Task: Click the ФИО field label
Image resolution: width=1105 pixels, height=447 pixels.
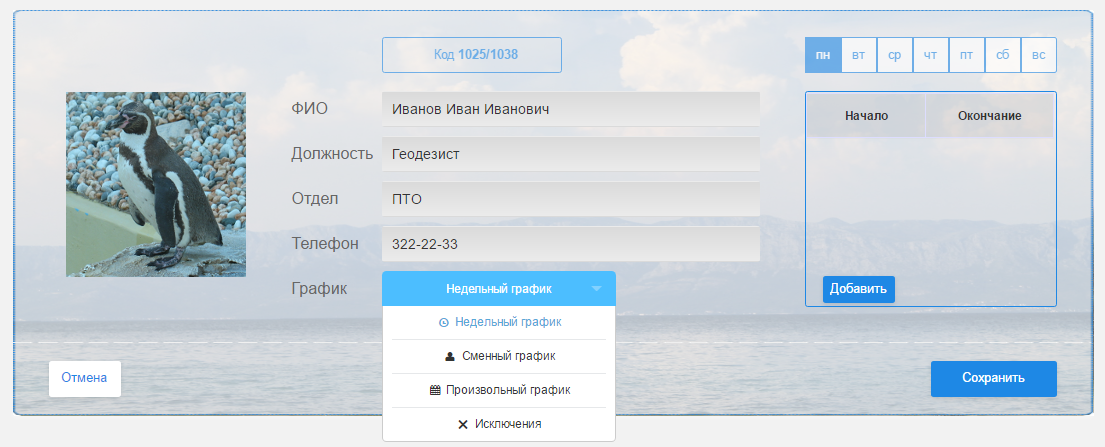Action: [x=309, y=109]
